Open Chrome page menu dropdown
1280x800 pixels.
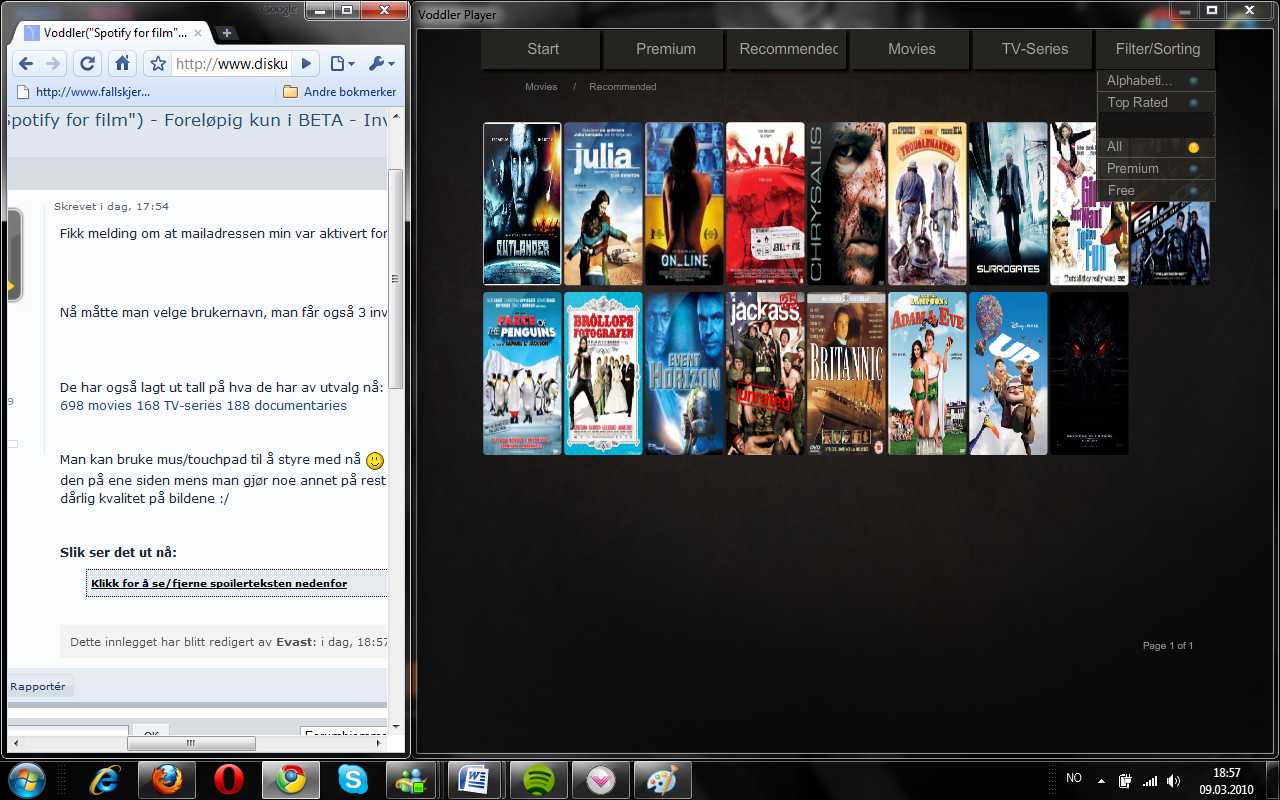(342, 64)
